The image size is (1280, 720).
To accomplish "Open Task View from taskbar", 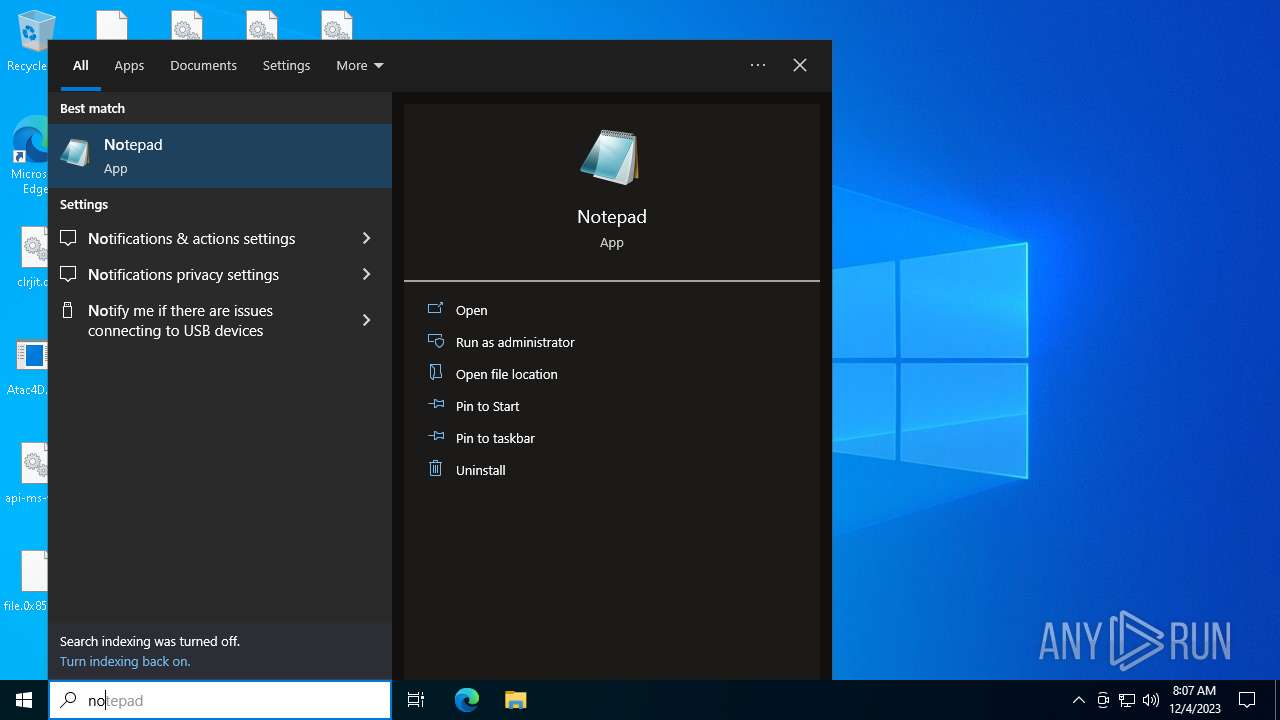I will coord(416,700).
